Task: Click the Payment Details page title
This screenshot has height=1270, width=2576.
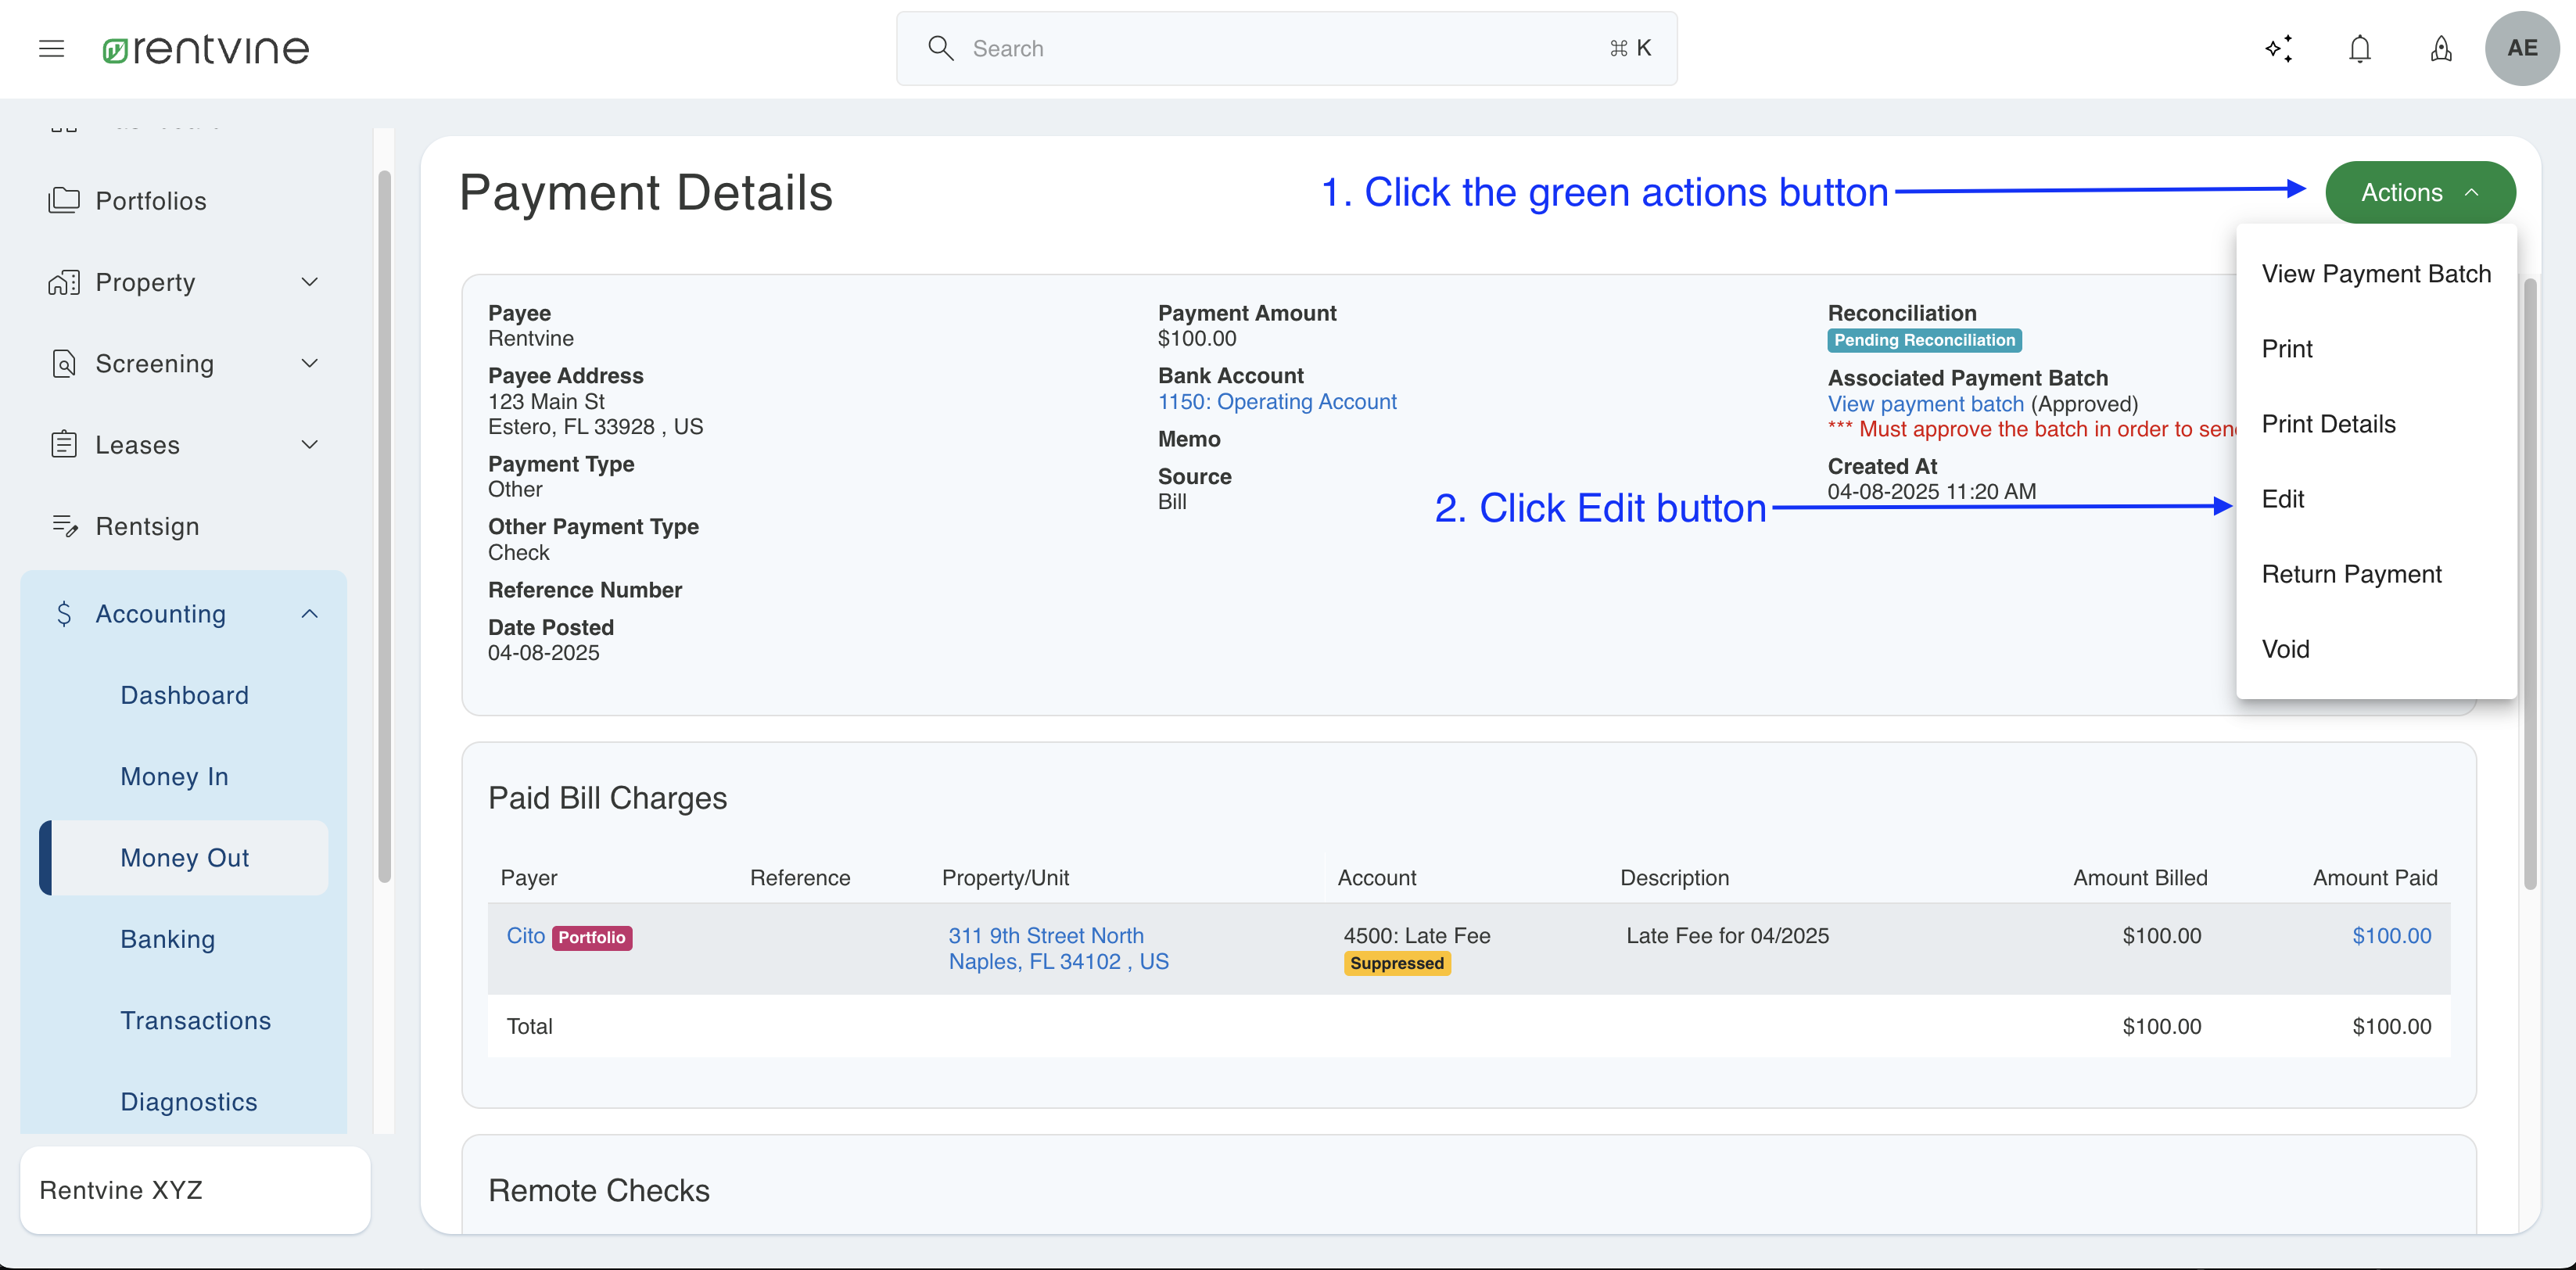Action: click(645, 192)
